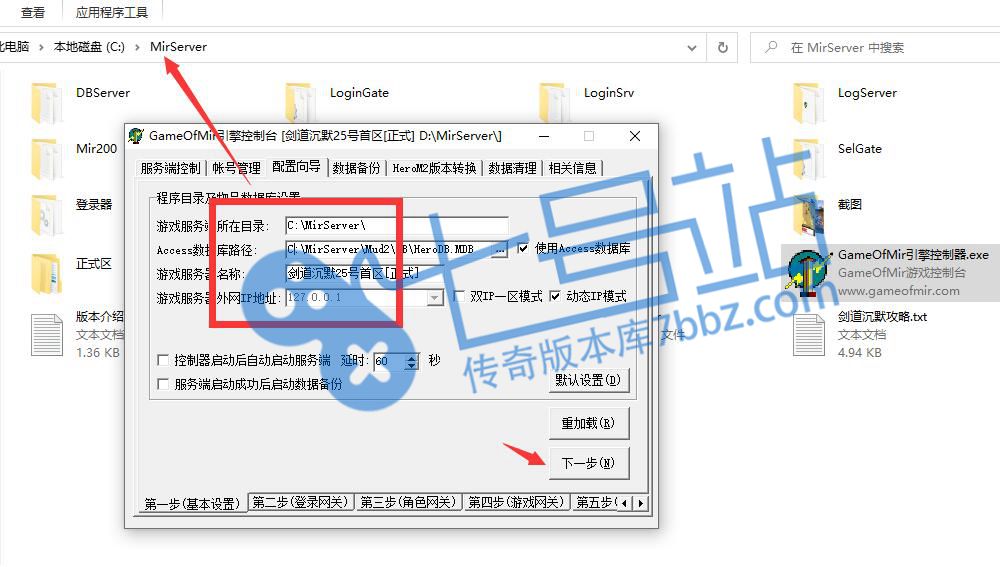Click the GameOfMir title bar app icon
Viewport: 1000px width, 567px height.
136,136
